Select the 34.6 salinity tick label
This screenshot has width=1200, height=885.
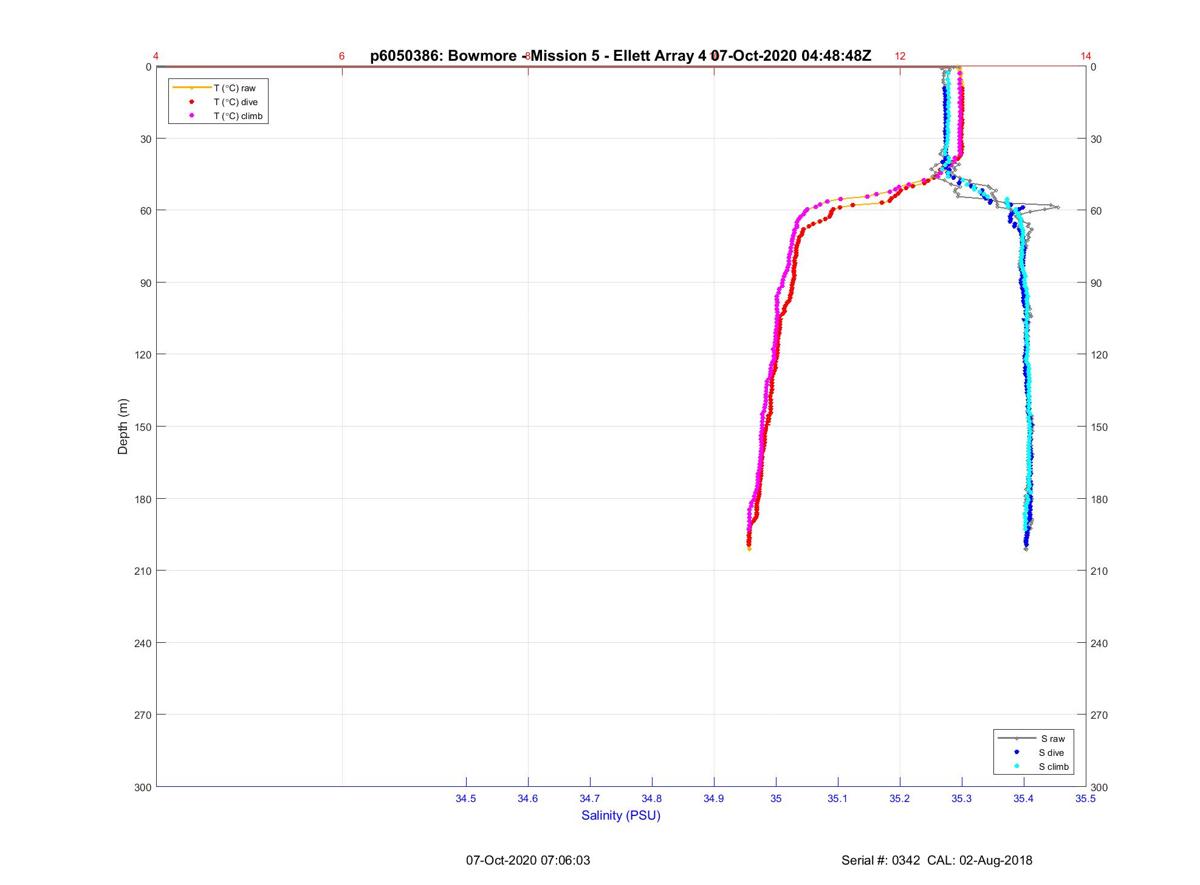pos(528,799)
